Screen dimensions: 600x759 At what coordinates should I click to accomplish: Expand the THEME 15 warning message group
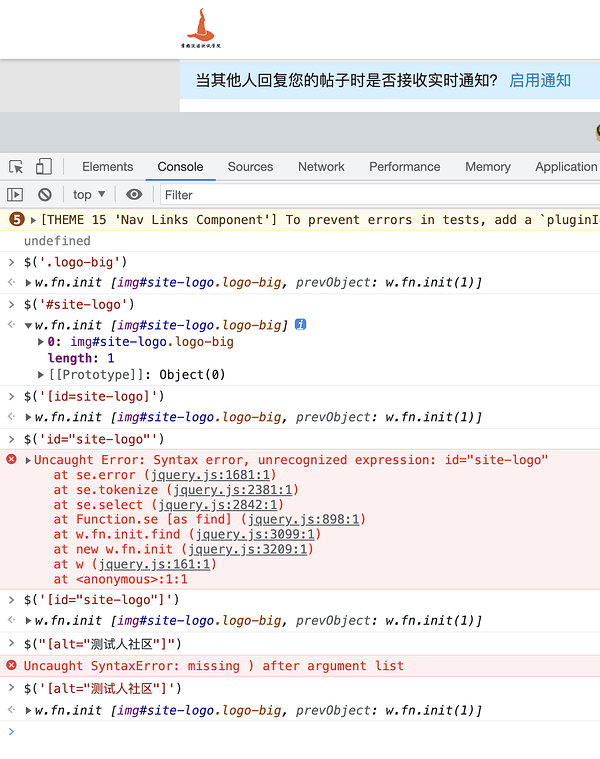coord(33,220)
